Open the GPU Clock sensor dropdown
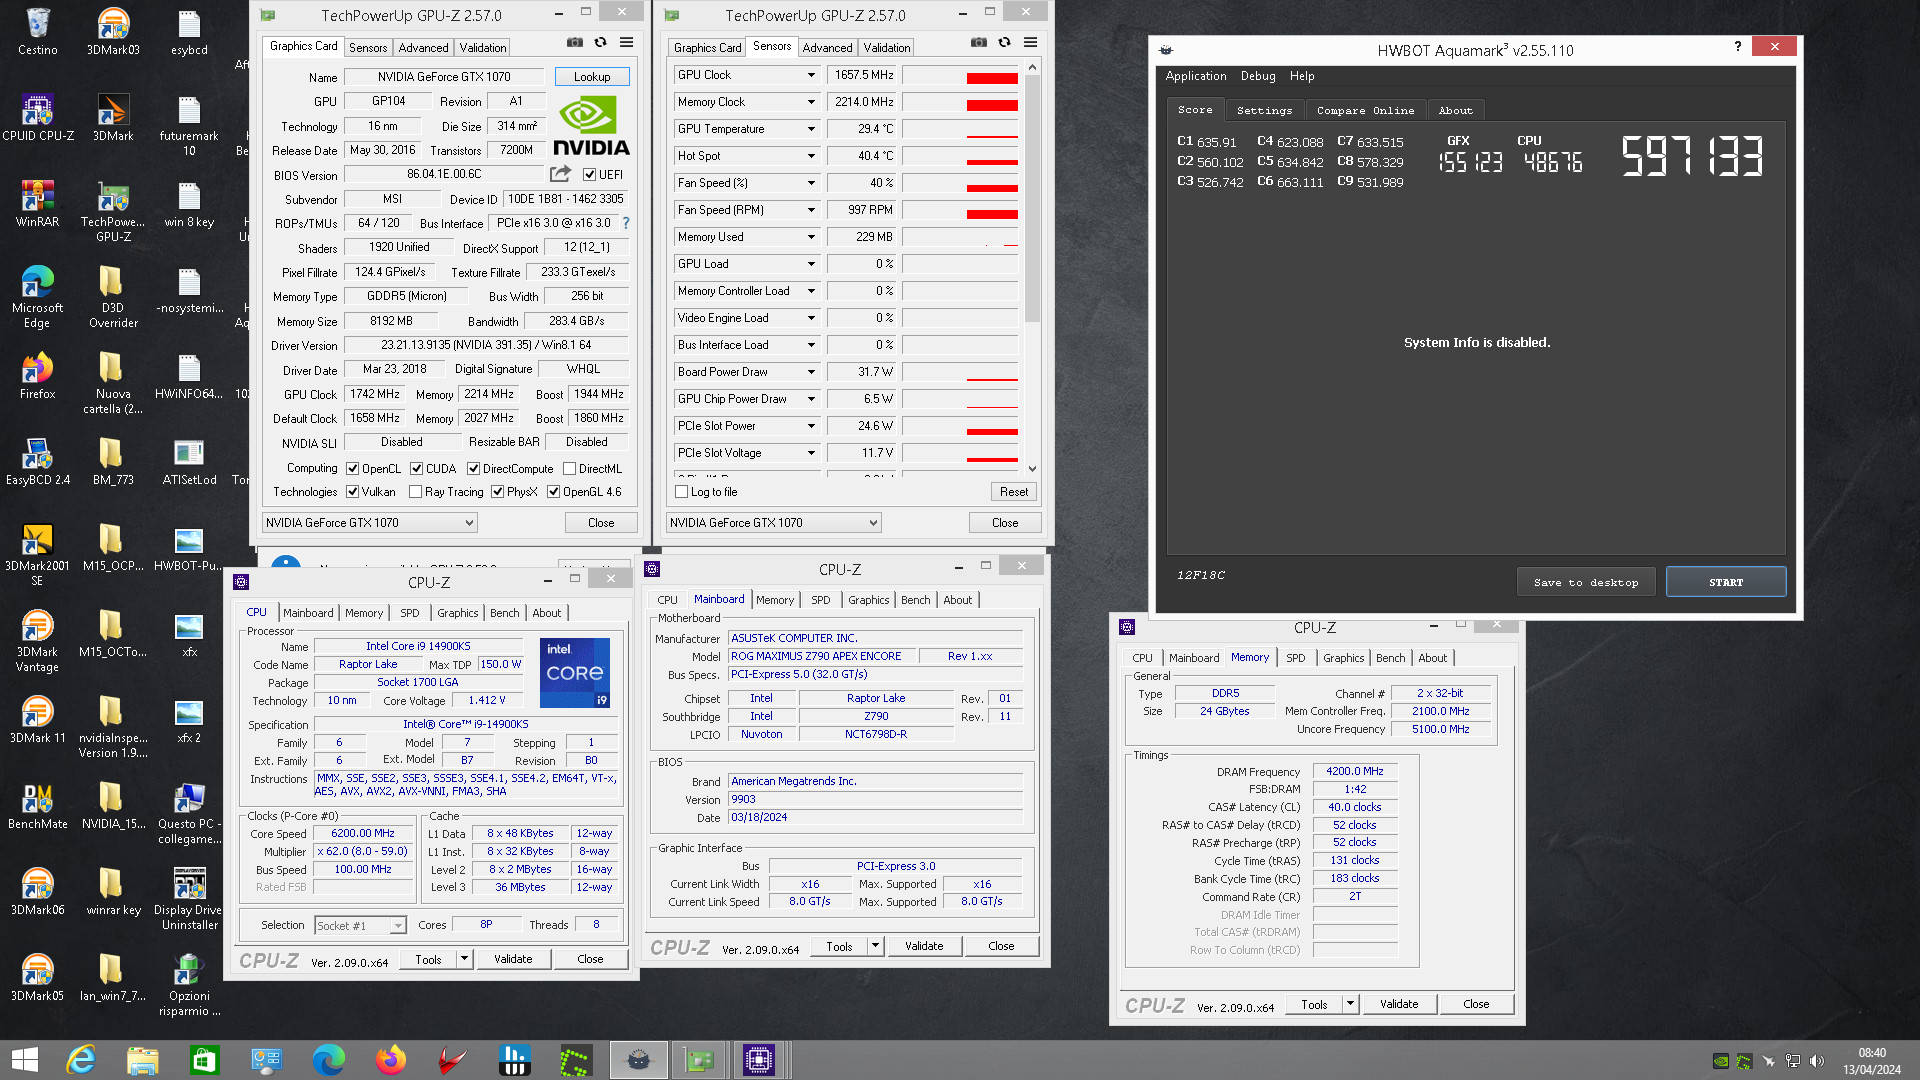The height and width of the screenshot is (1080, 1920). tap(811, 75)
